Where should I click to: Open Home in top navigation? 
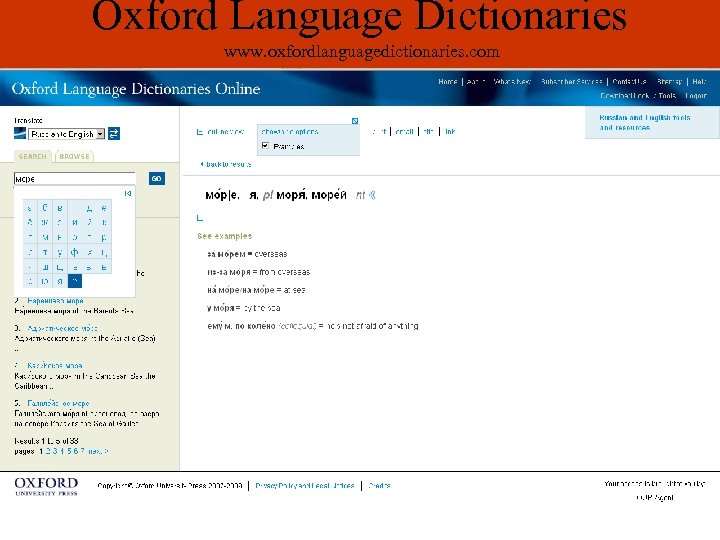(x=448, y=82)
